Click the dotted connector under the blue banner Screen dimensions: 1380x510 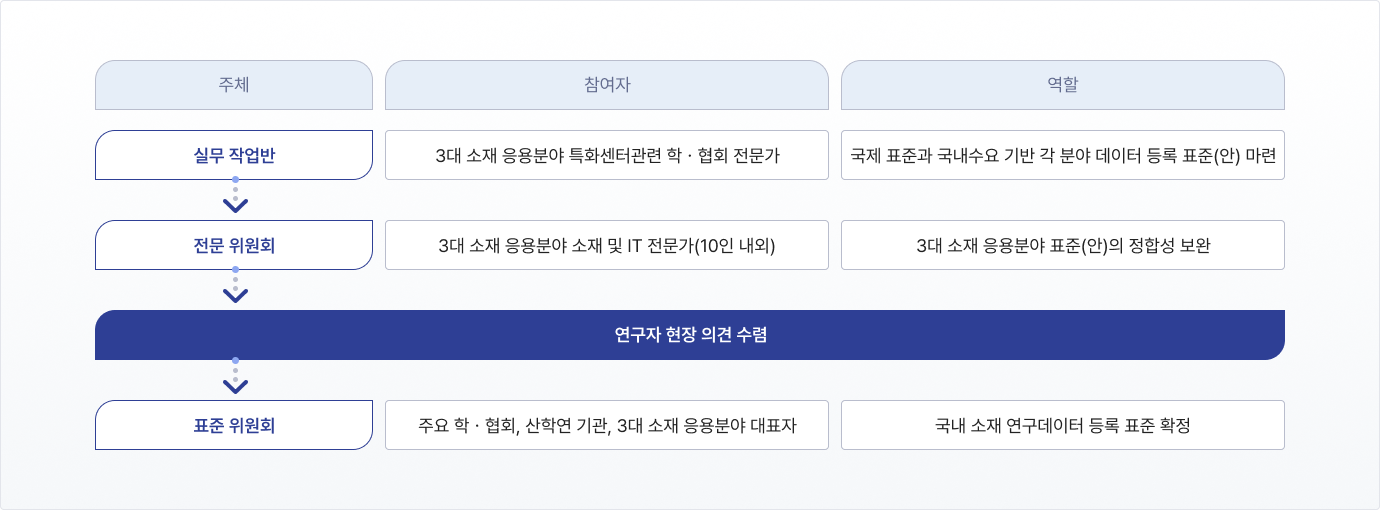click(x=235, y=369)
